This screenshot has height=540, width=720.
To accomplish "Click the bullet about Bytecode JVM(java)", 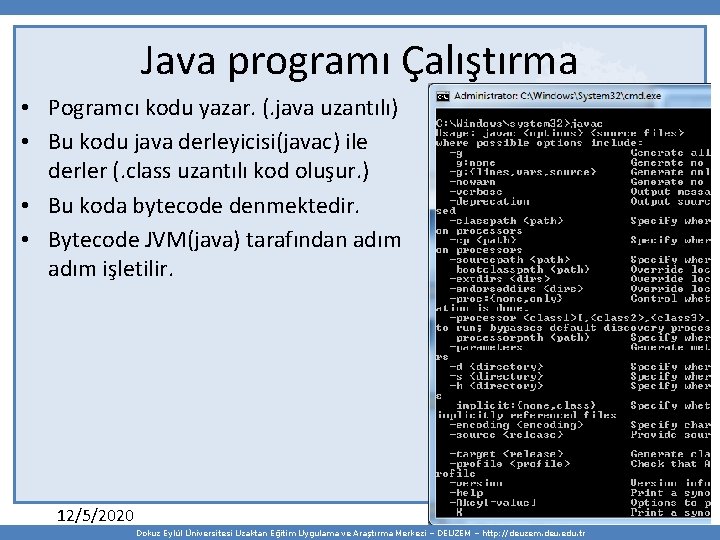I will pos(225,254).
